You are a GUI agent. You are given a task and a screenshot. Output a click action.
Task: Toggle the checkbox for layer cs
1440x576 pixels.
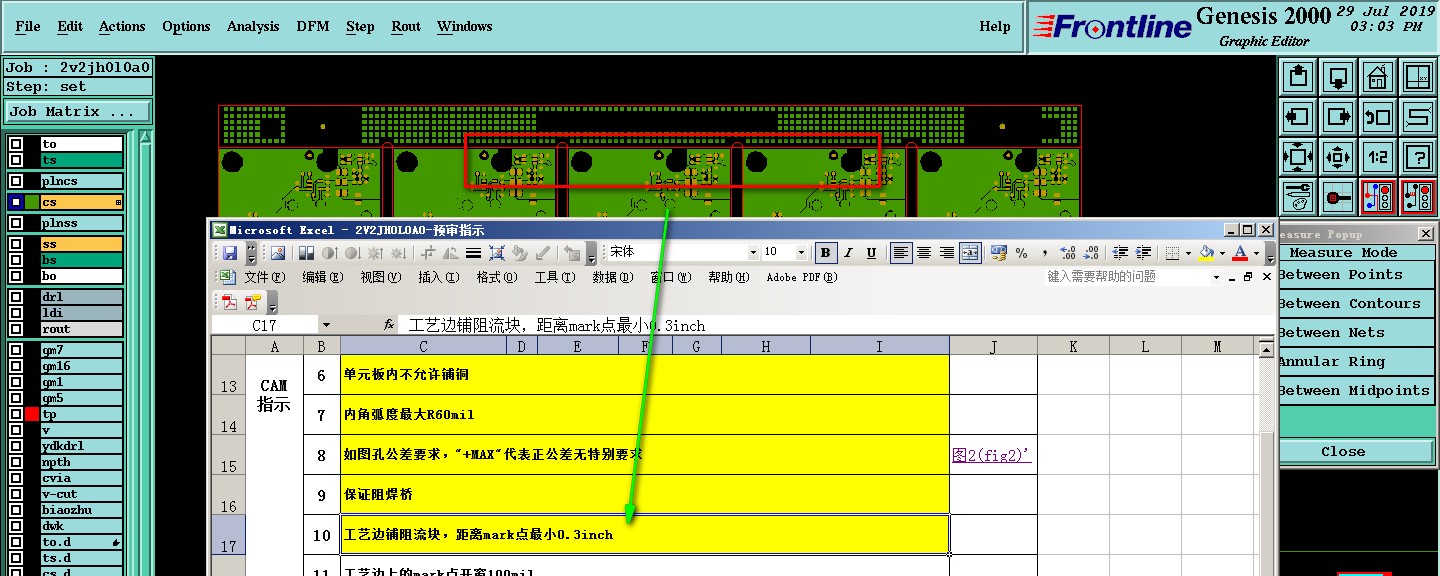[x=15, y=202]
